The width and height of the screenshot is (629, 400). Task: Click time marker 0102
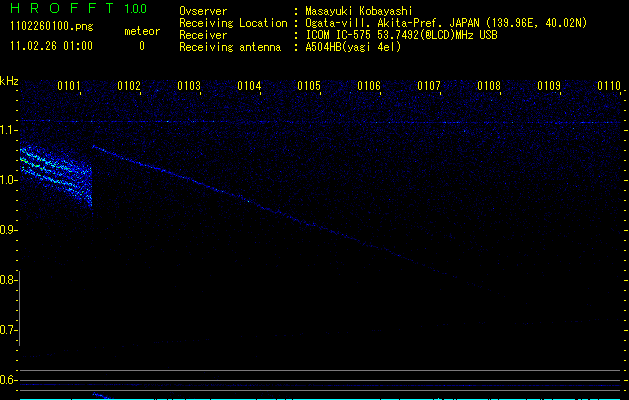pos(129,86)
